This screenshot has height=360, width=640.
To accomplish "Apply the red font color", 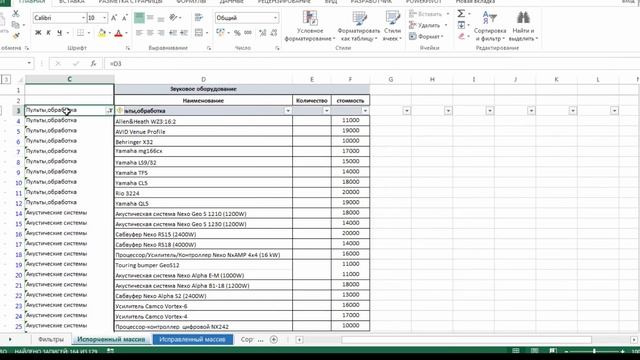I will [118, 33].
